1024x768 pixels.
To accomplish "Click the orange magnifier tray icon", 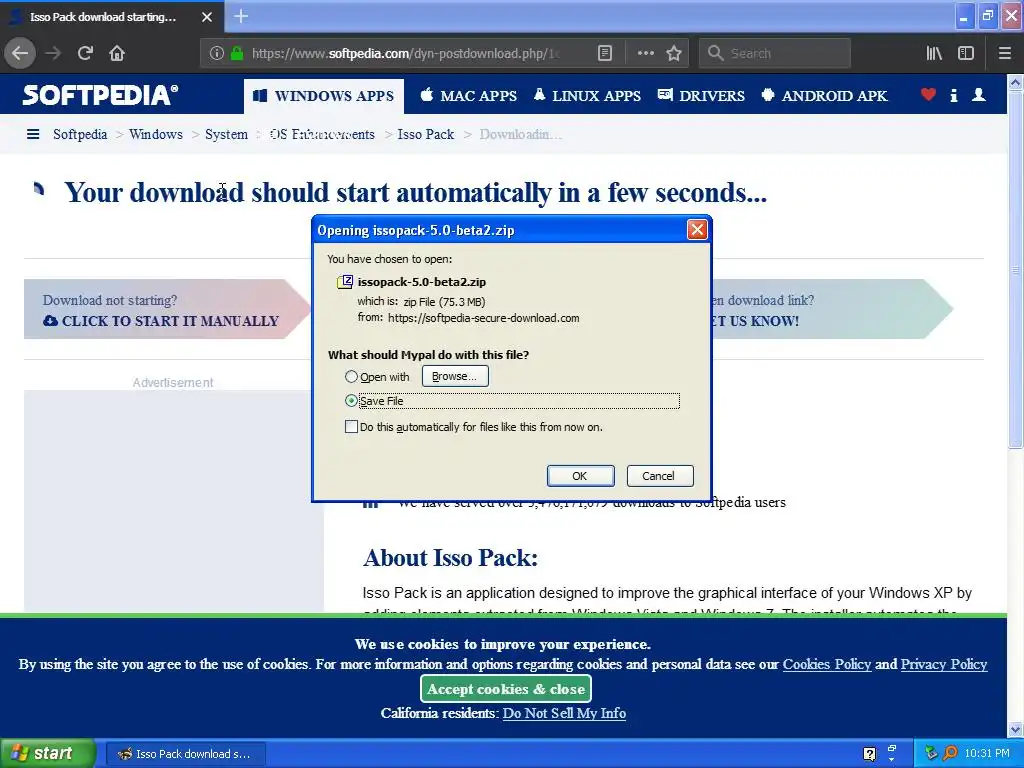I will 950,754.
